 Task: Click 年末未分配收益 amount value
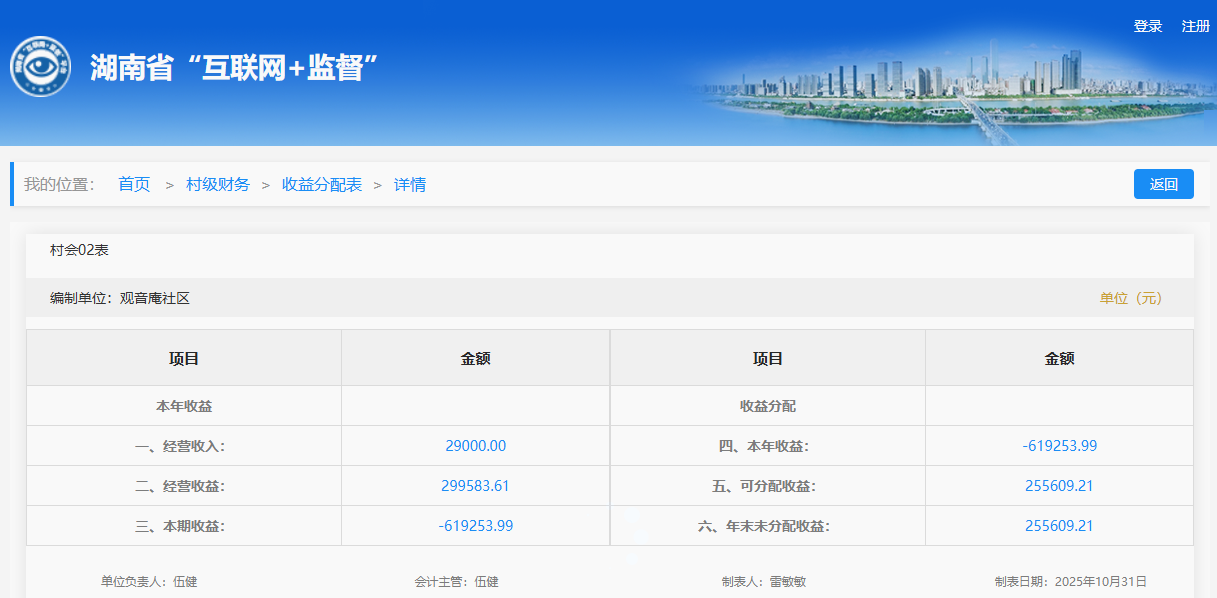1059,526
